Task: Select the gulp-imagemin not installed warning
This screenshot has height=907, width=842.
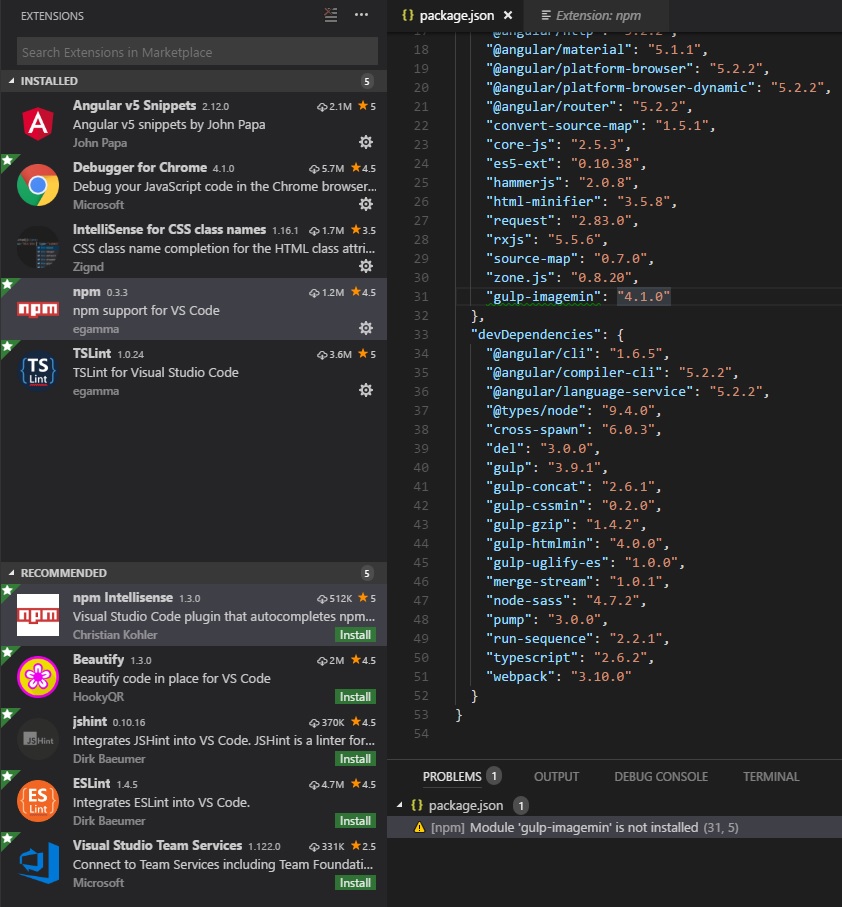Action: pyautogui.click(x=614, y=827)
